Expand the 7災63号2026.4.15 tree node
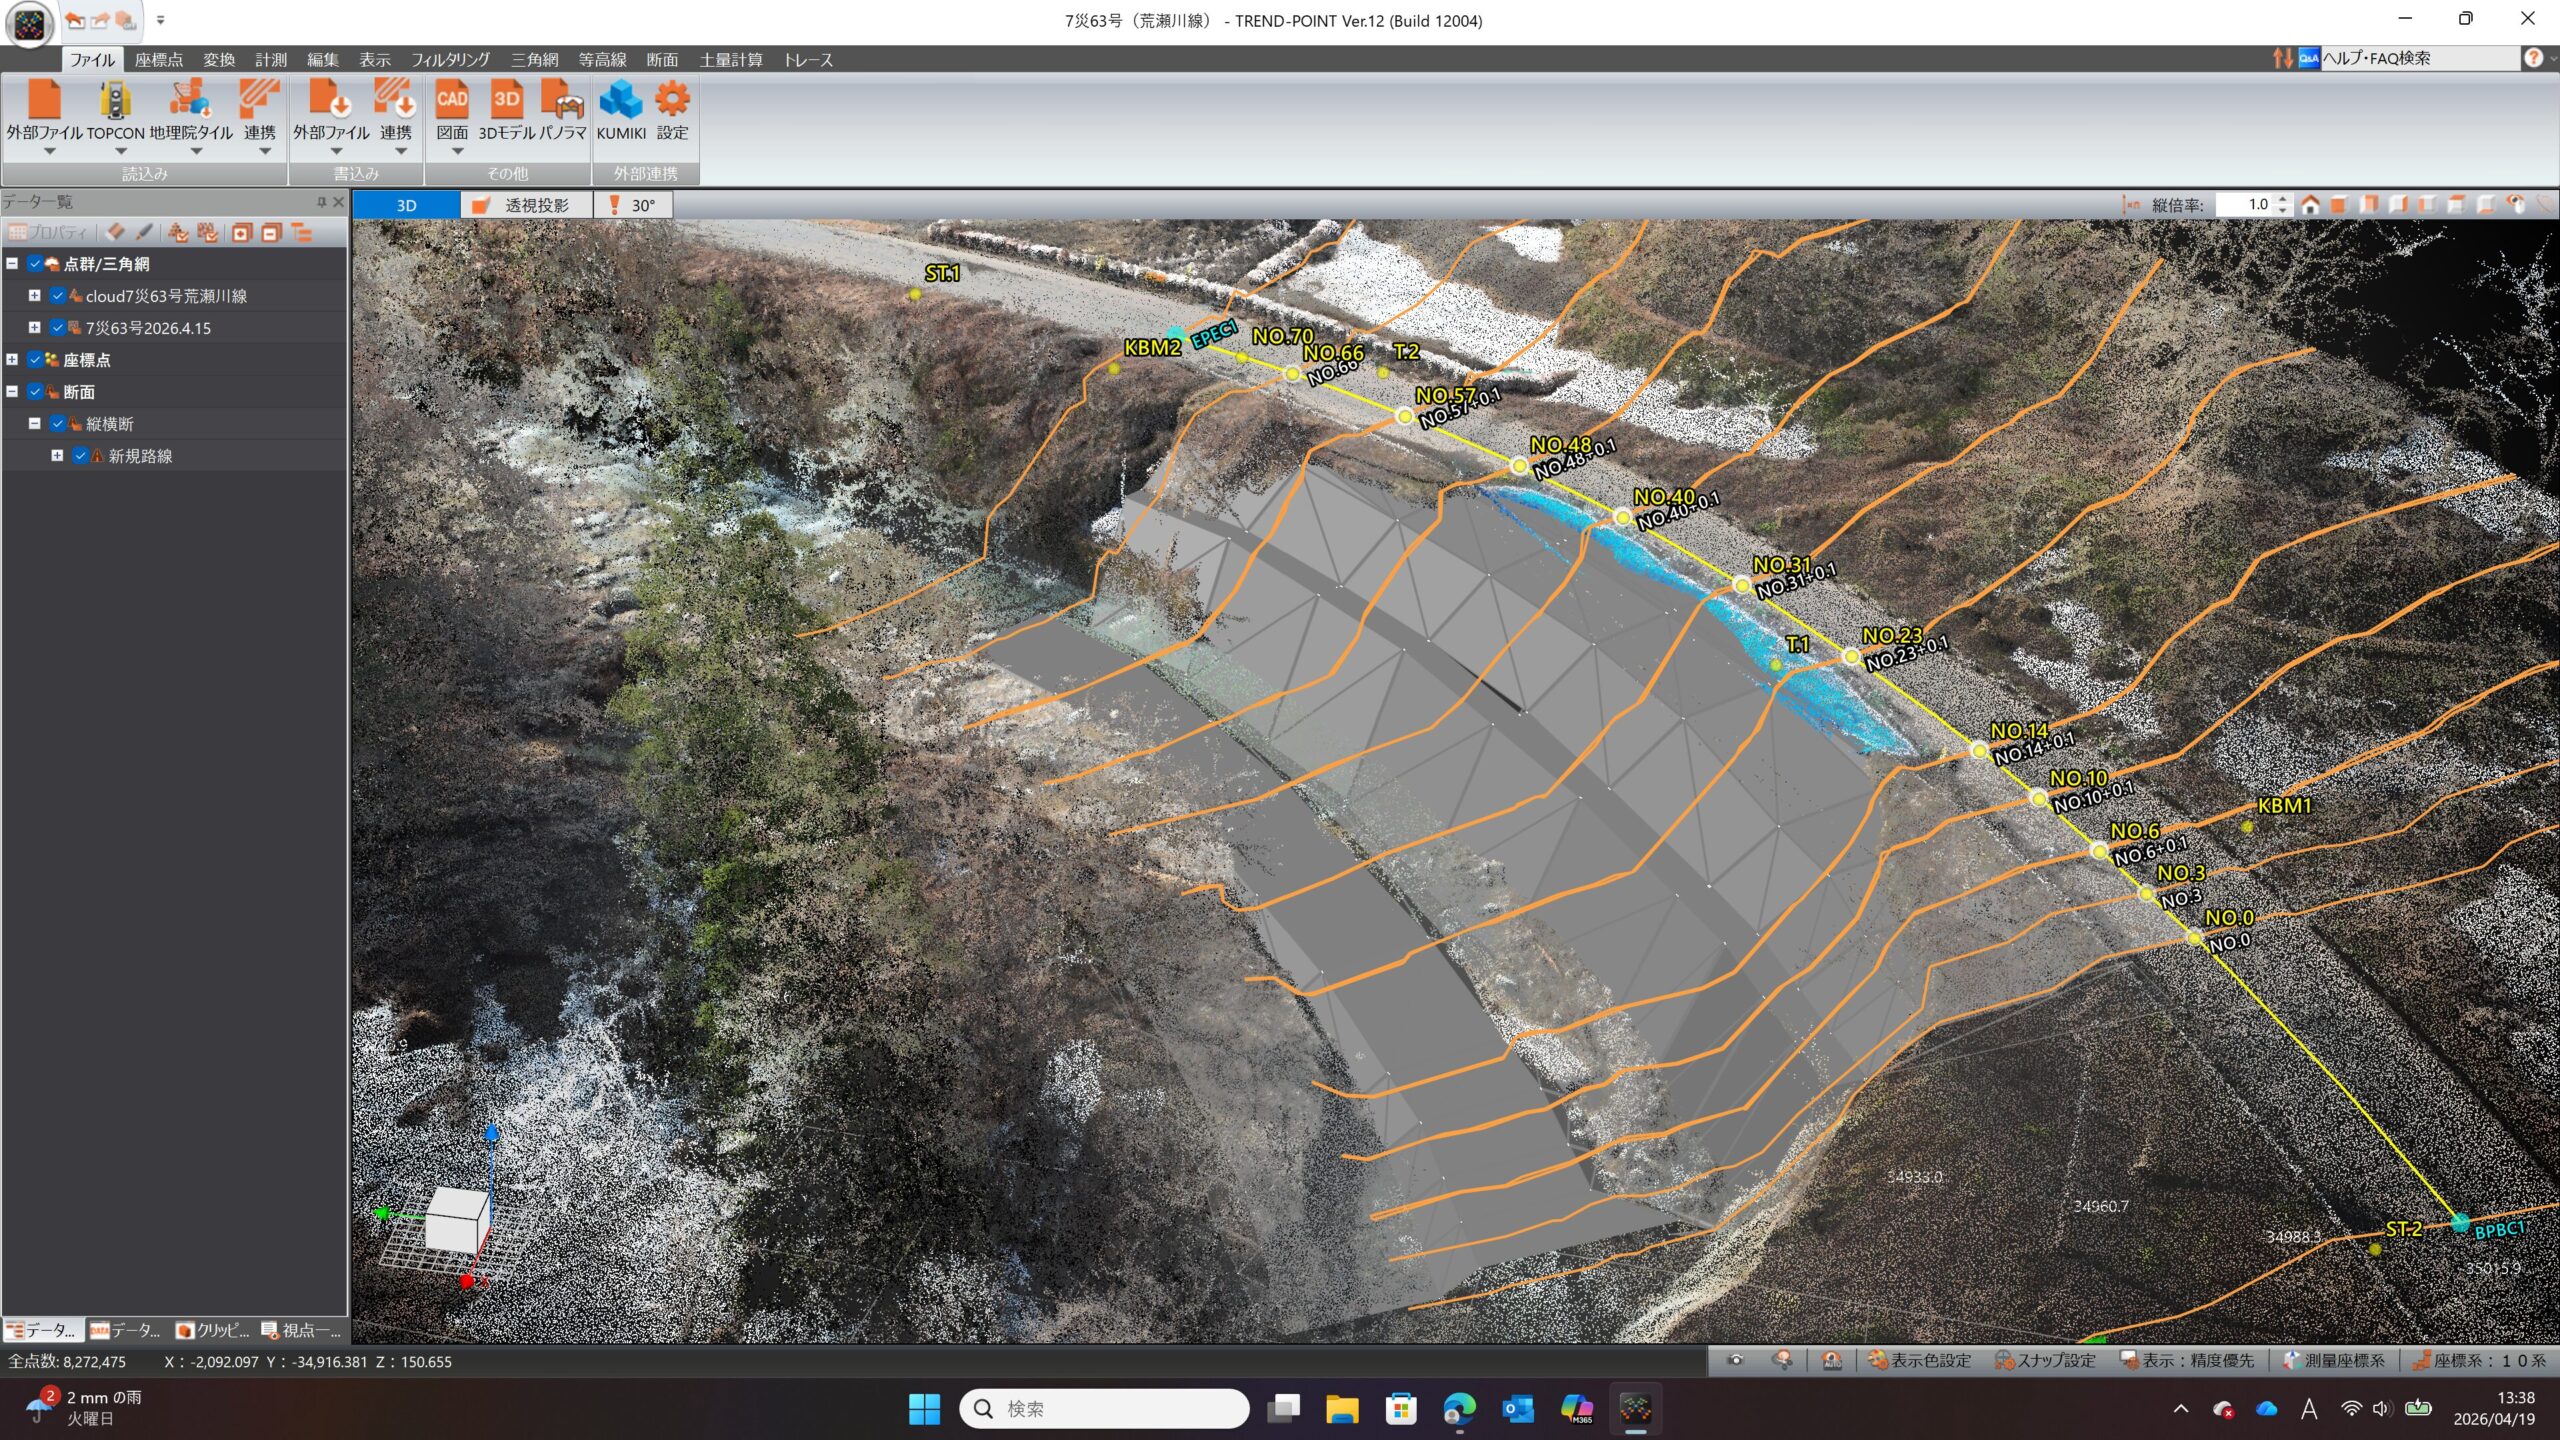The width and height of the screenshot is (2560, 1440). [34, 328]
